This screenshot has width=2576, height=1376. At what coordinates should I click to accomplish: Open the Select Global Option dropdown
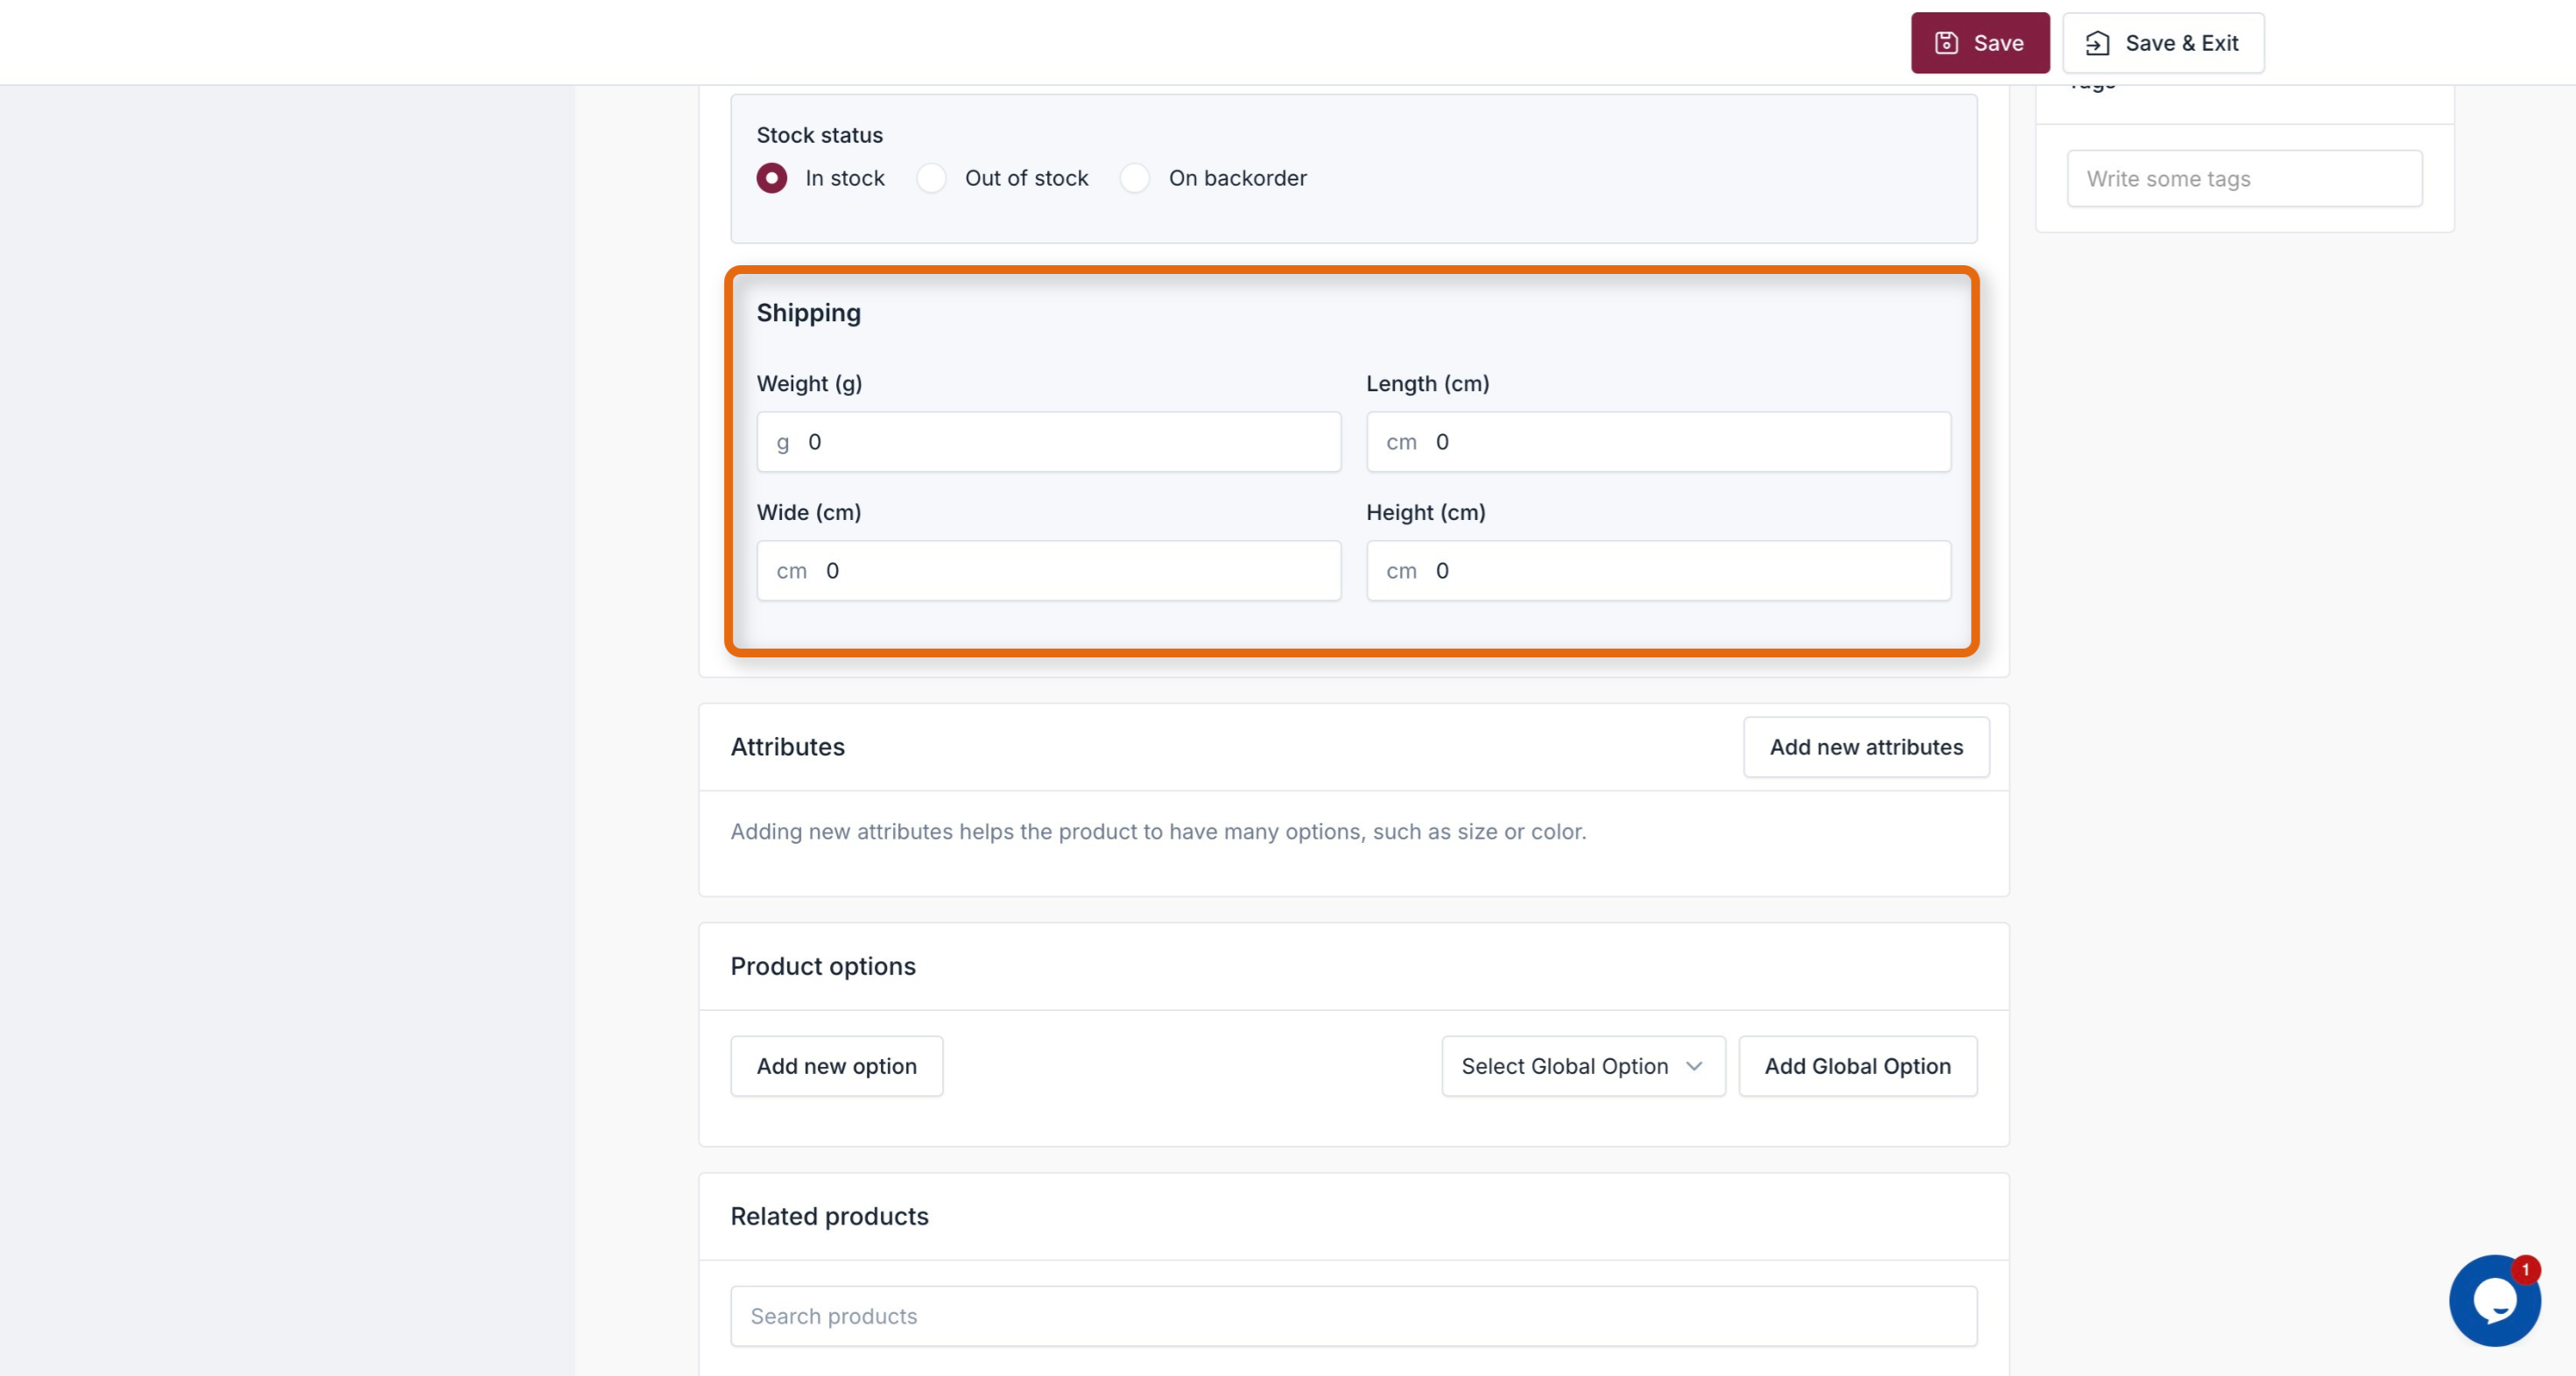(x=1583, y=1066)
